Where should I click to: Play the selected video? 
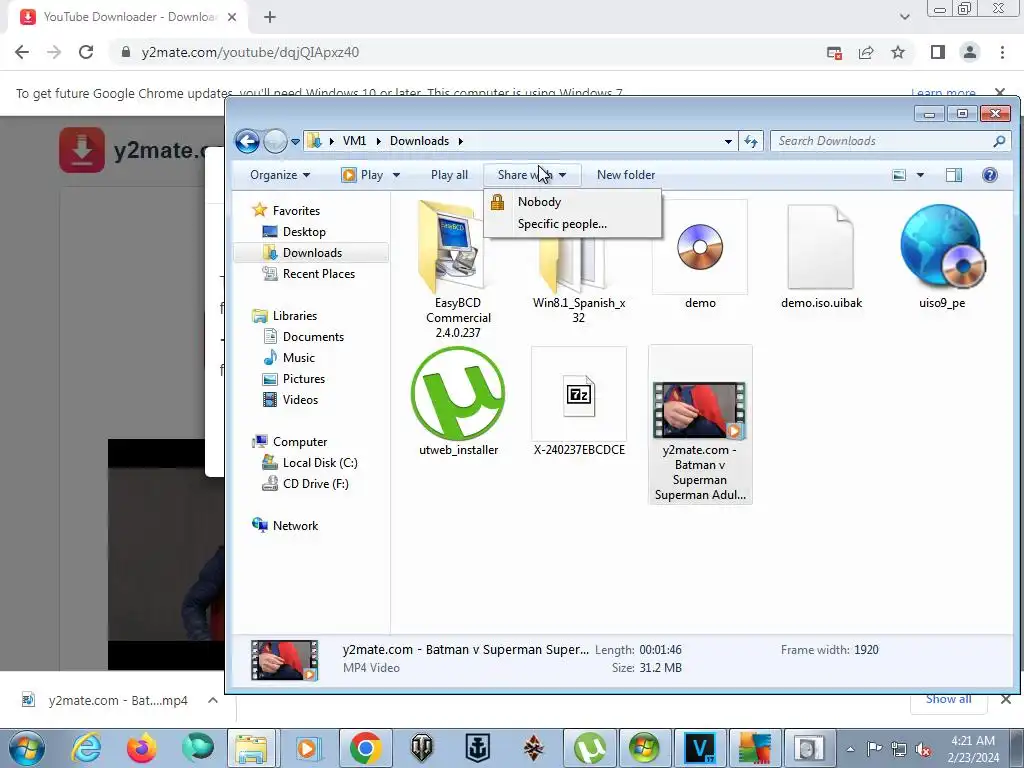tap(362, 175)
